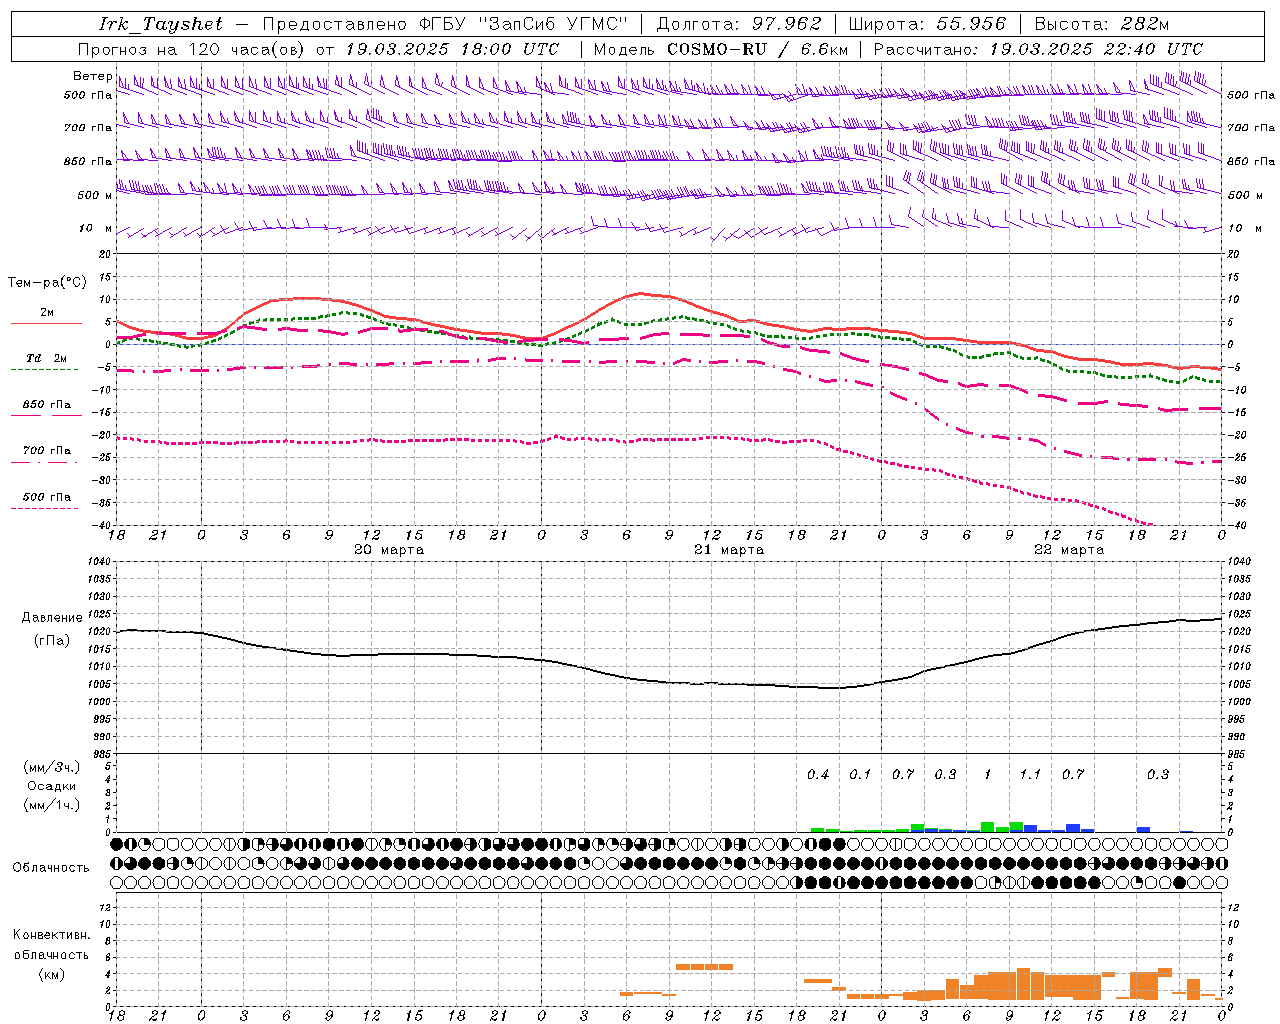Click the 700 гПа label in temperature legend
The width and height of the screenshot is (1280, 1024).
point(47,451)
